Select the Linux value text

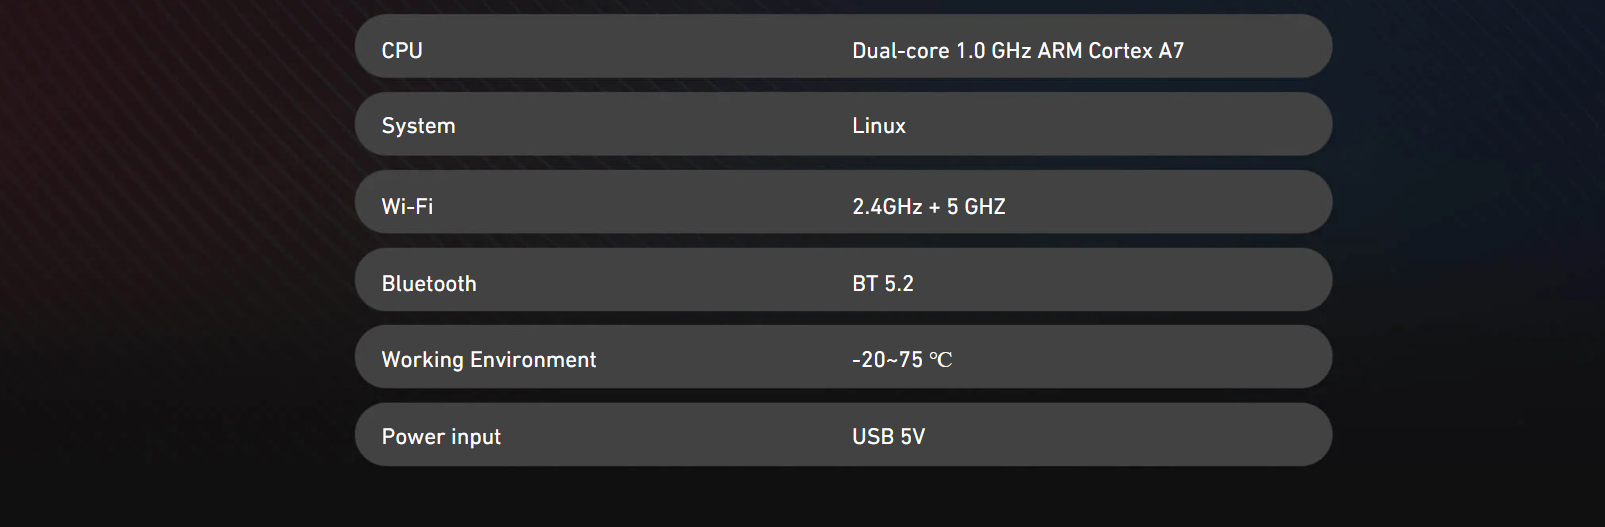coord(879,126)
